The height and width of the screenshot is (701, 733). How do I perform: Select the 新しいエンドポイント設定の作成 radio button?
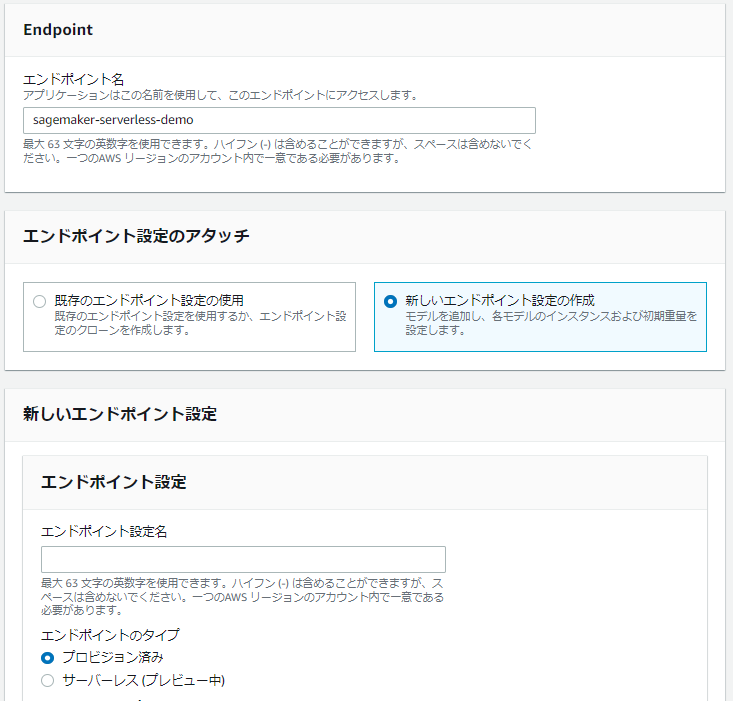pyautogui.click(x=390, y=301)
